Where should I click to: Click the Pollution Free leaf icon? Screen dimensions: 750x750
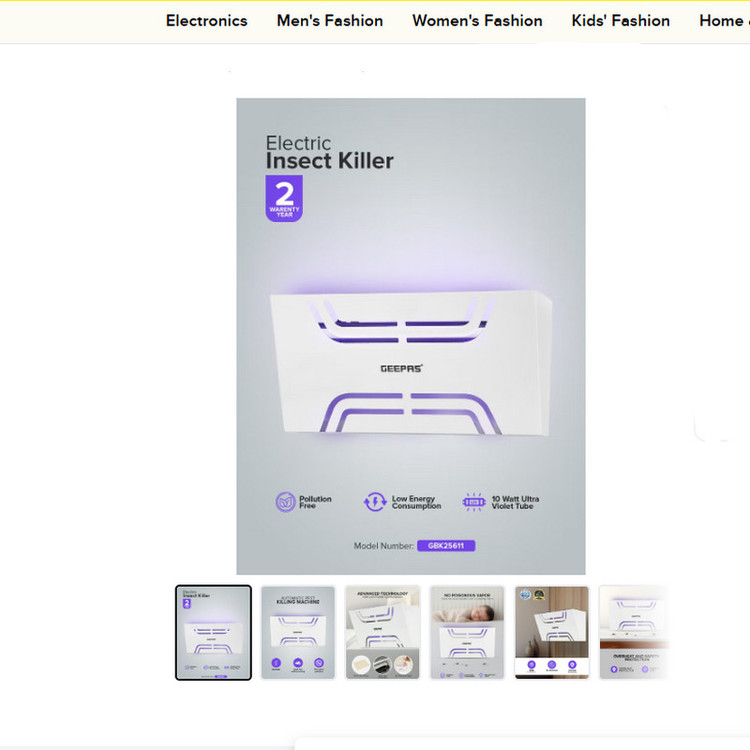click(286, 502)
